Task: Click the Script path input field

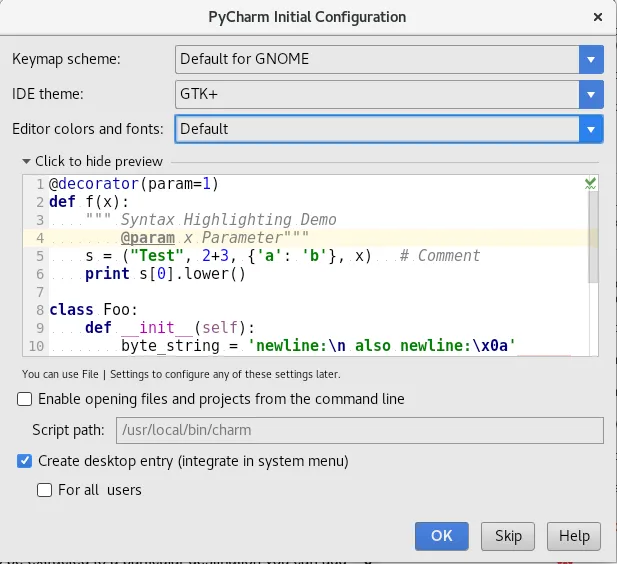Action: pyautogui.click(x=360, y=430)
